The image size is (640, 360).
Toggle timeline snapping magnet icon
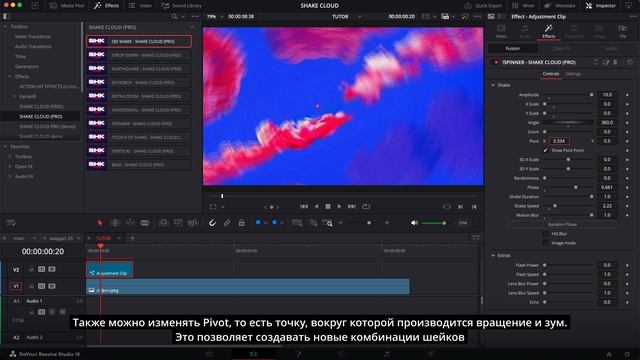point(212,223)
